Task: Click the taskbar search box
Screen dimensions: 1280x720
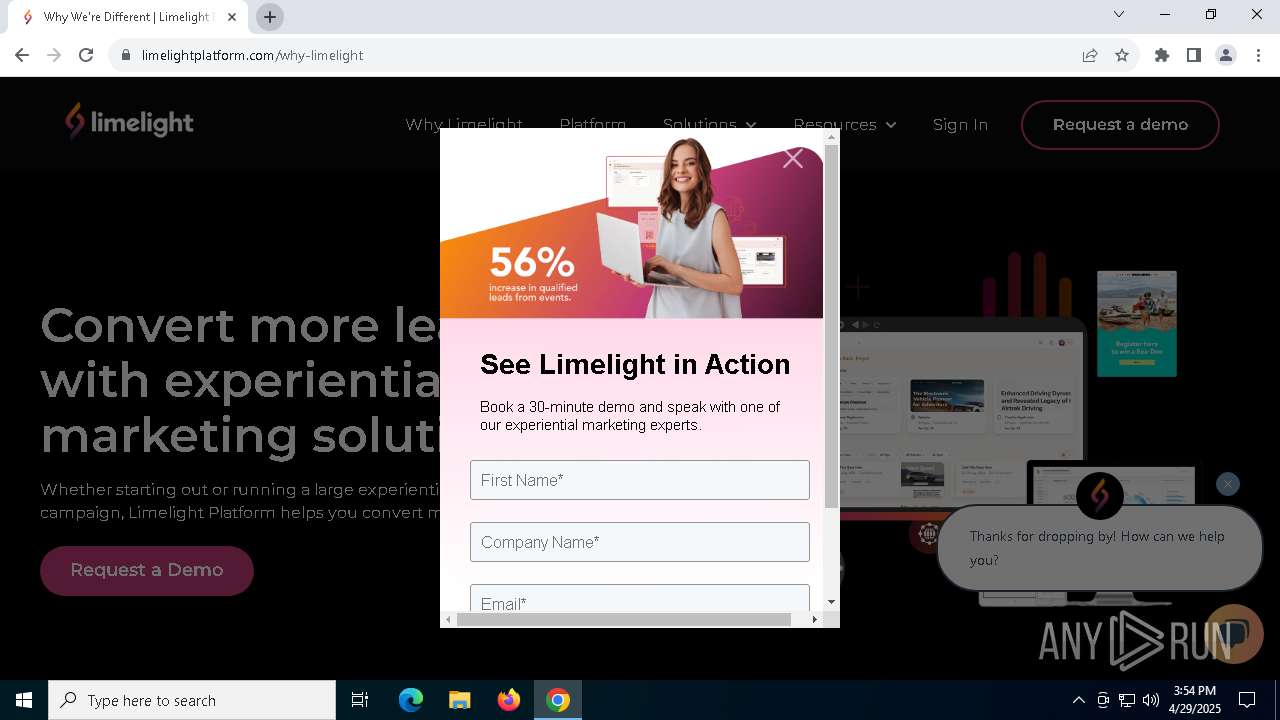Action: 192,700
